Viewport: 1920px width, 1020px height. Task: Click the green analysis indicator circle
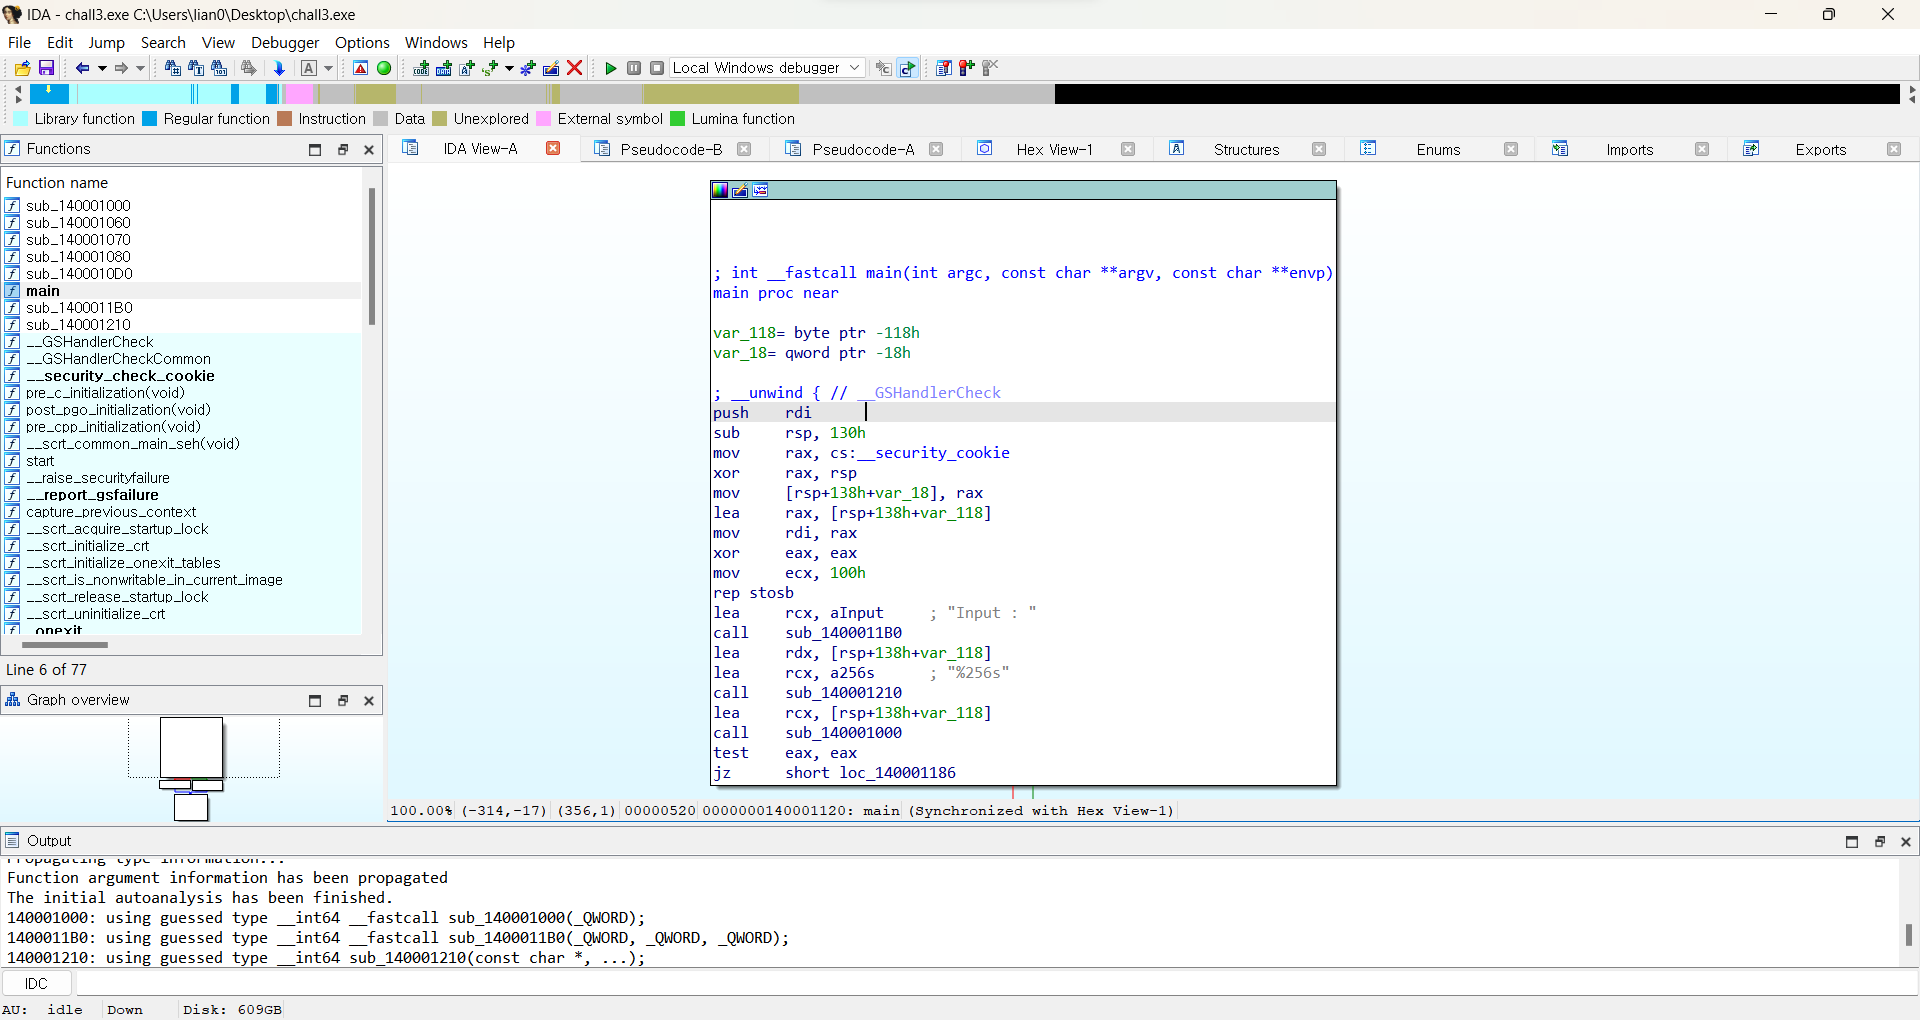pyautogui.click(x=384, y=68)
